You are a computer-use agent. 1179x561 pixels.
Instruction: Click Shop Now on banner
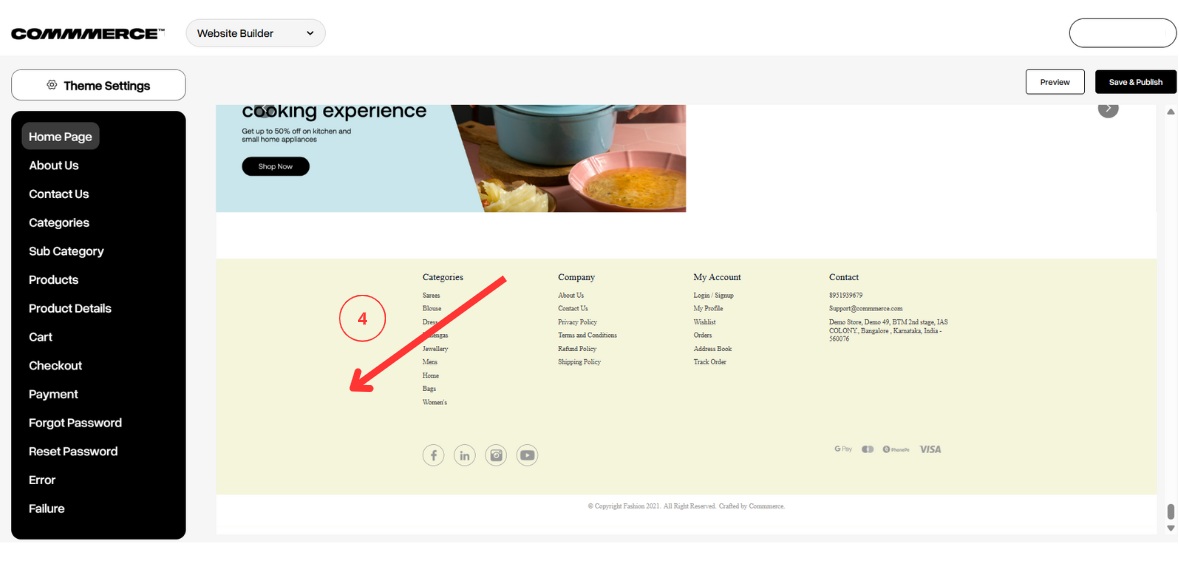[x=275, y=166]
